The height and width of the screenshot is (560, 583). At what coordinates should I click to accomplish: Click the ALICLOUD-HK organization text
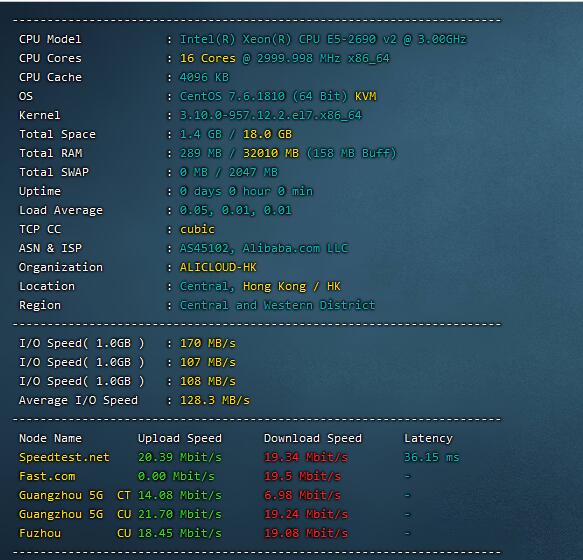tap(218, 267)
